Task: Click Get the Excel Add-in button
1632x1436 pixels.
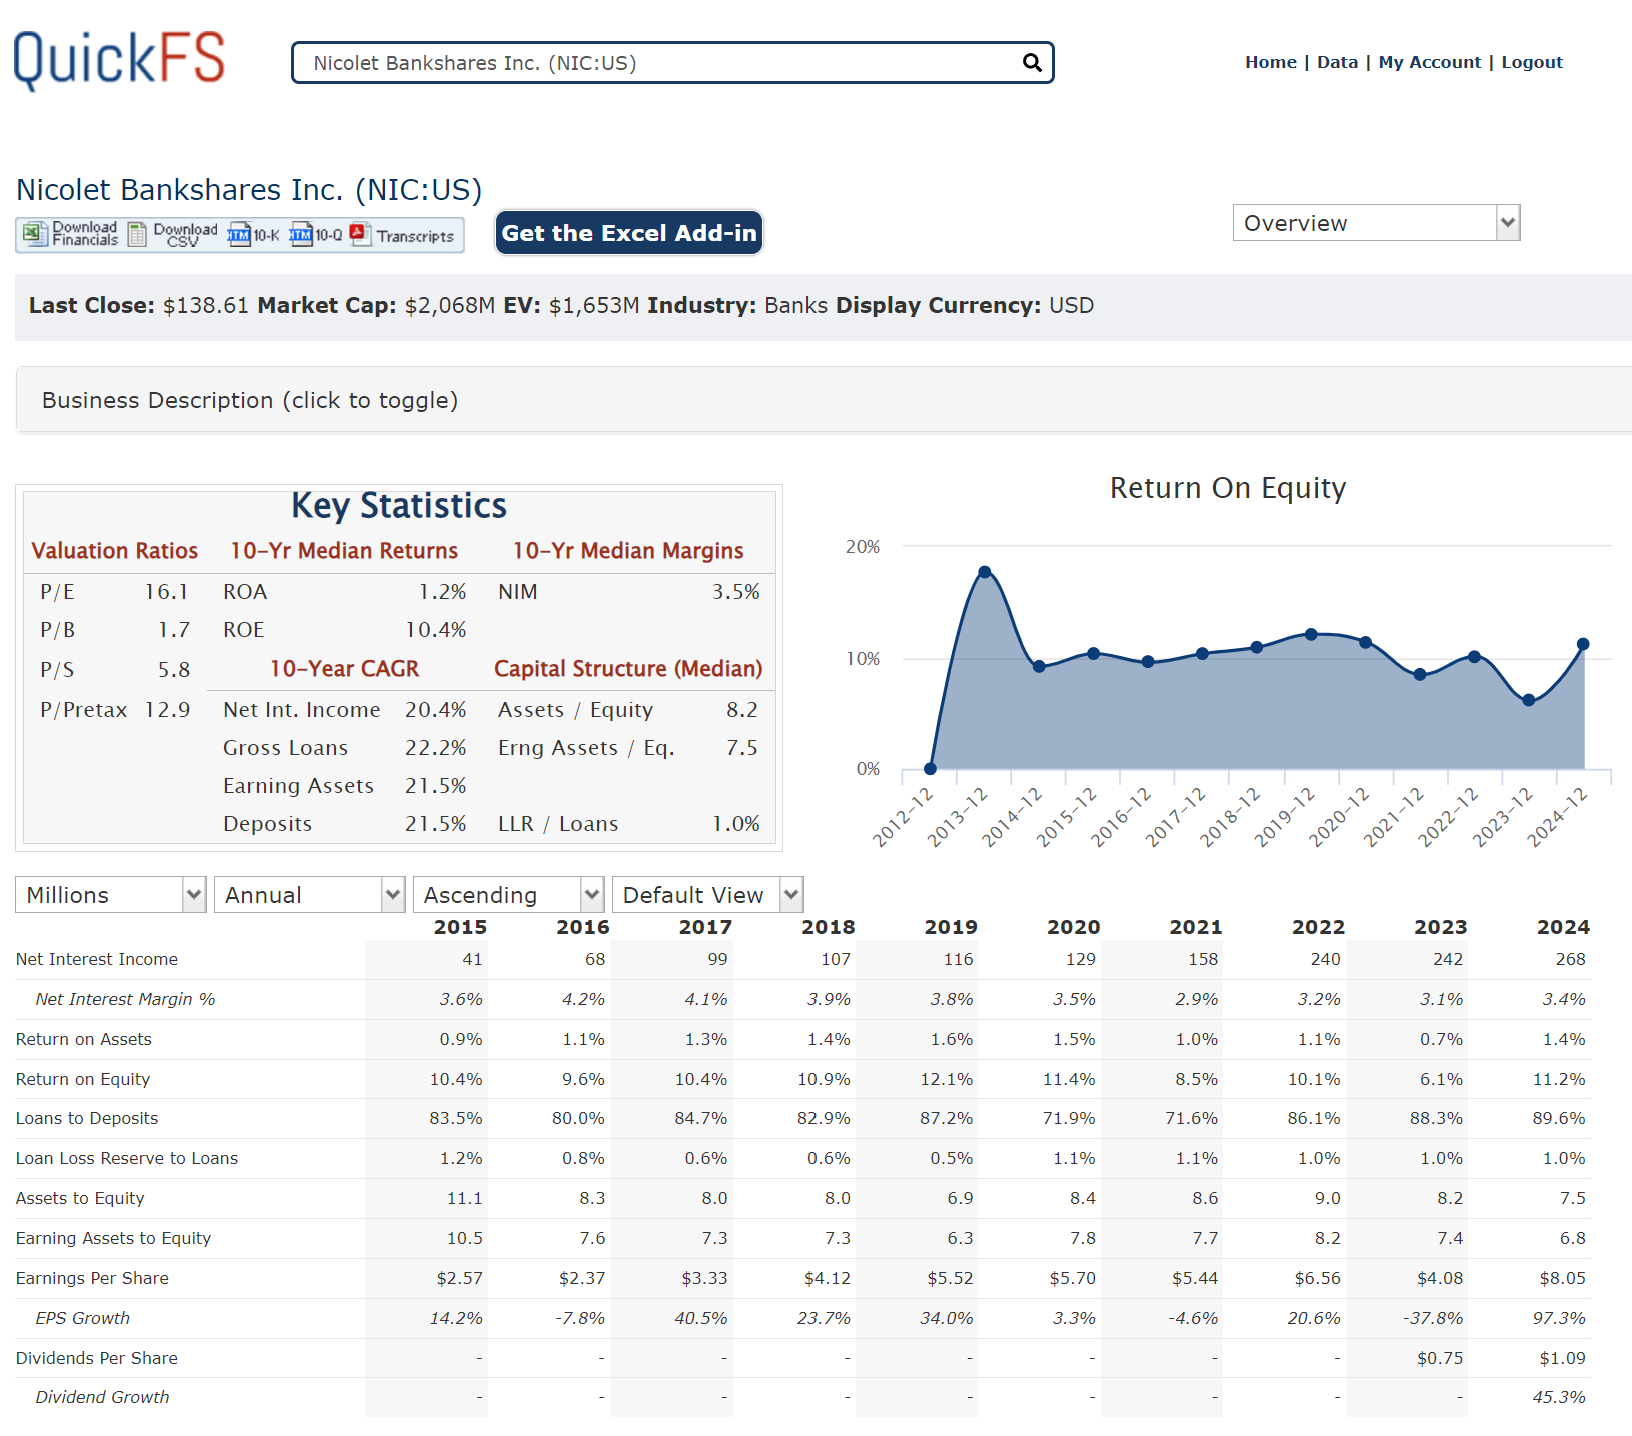Action: tap(629, 233)
